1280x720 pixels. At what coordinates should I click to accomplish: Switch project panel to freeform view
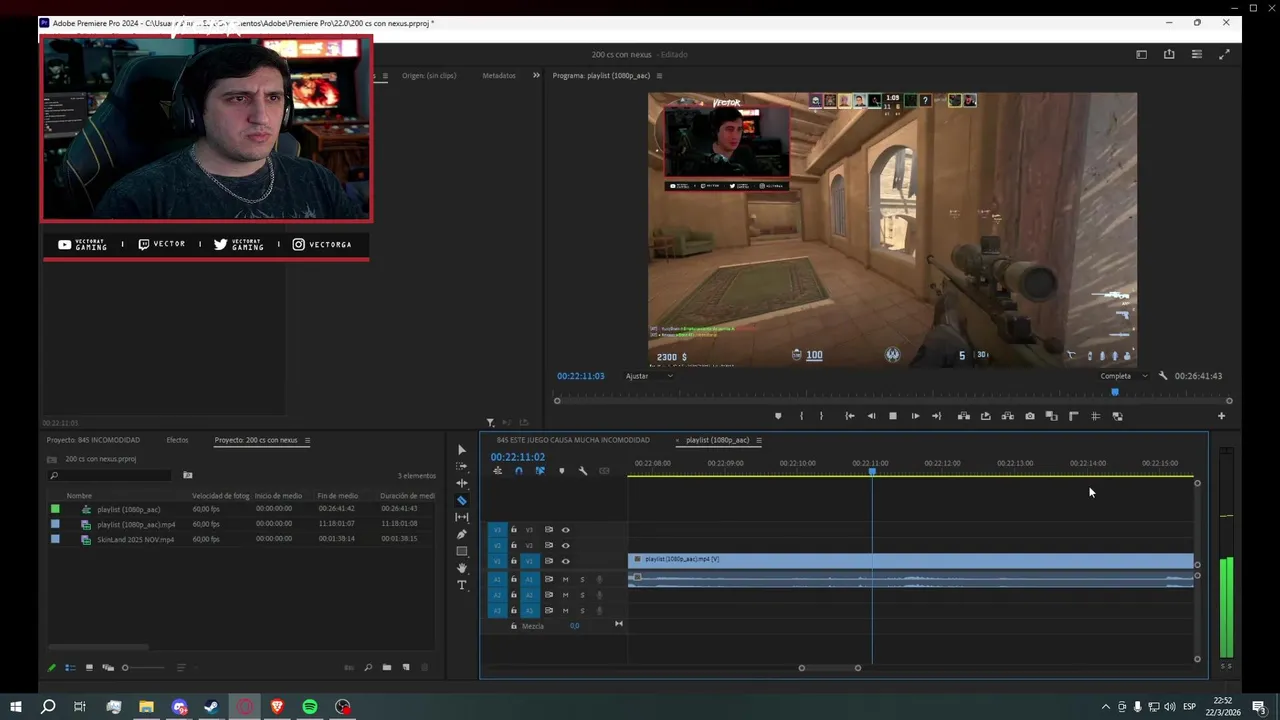(107, 667)
